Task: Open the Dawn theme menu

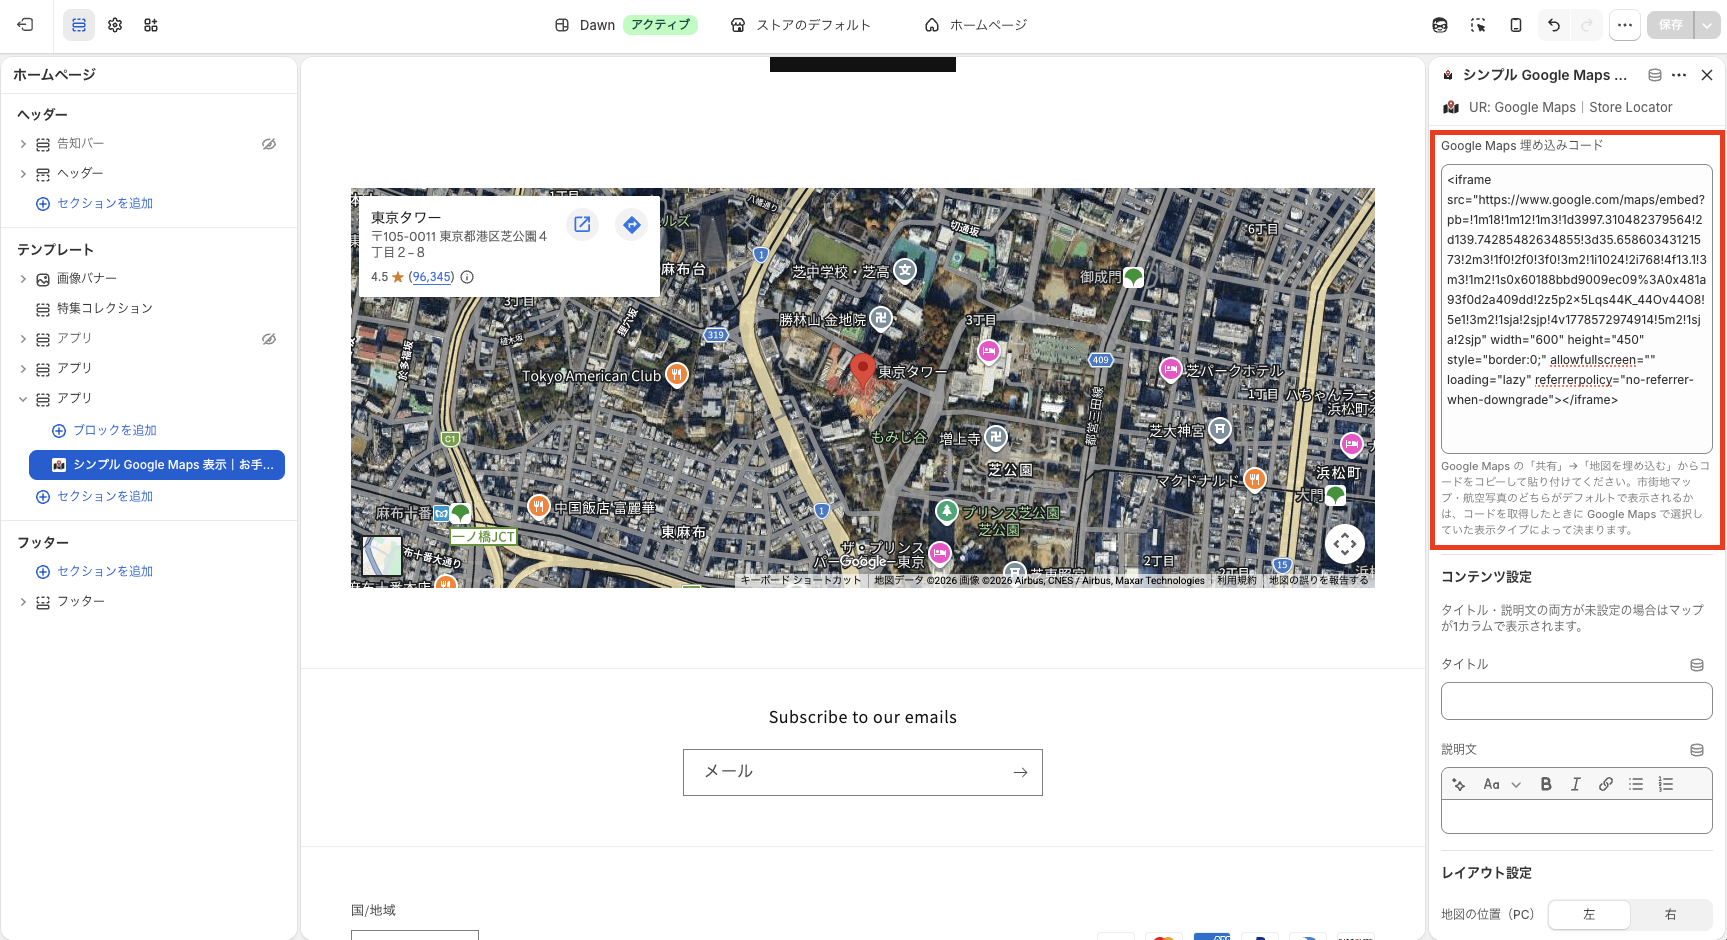Action: click(x=626, y=25)
